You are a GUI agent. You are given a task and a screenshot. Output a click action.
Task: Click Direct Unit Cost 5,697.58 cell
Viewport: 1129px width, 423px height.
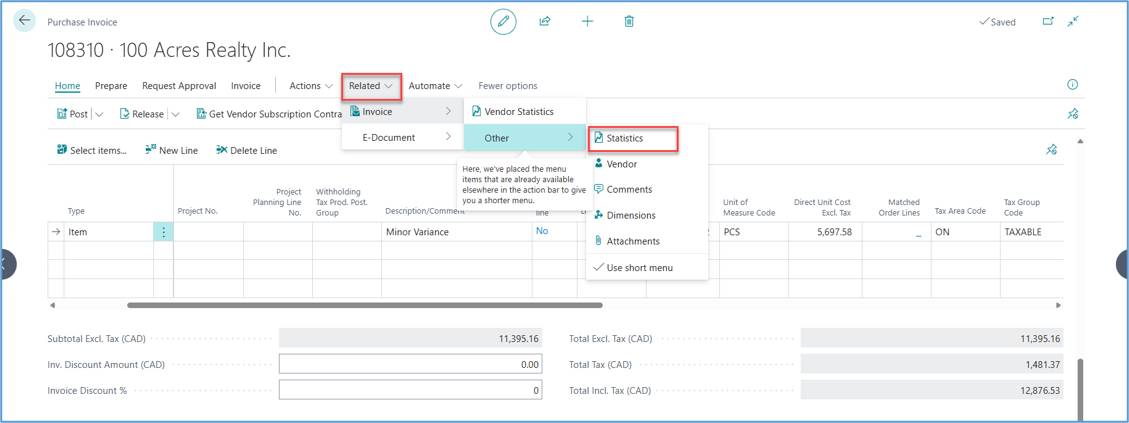tap(824, 232)
